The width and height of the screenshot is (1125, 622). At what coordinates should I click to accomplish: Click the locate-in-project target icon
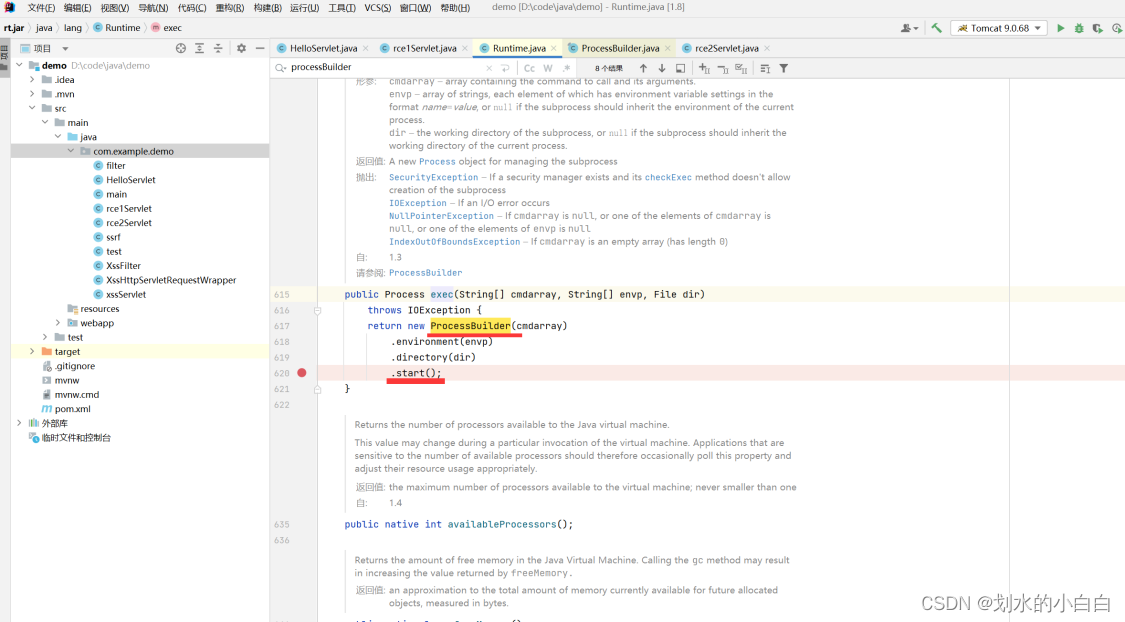(x=181, y=48)
